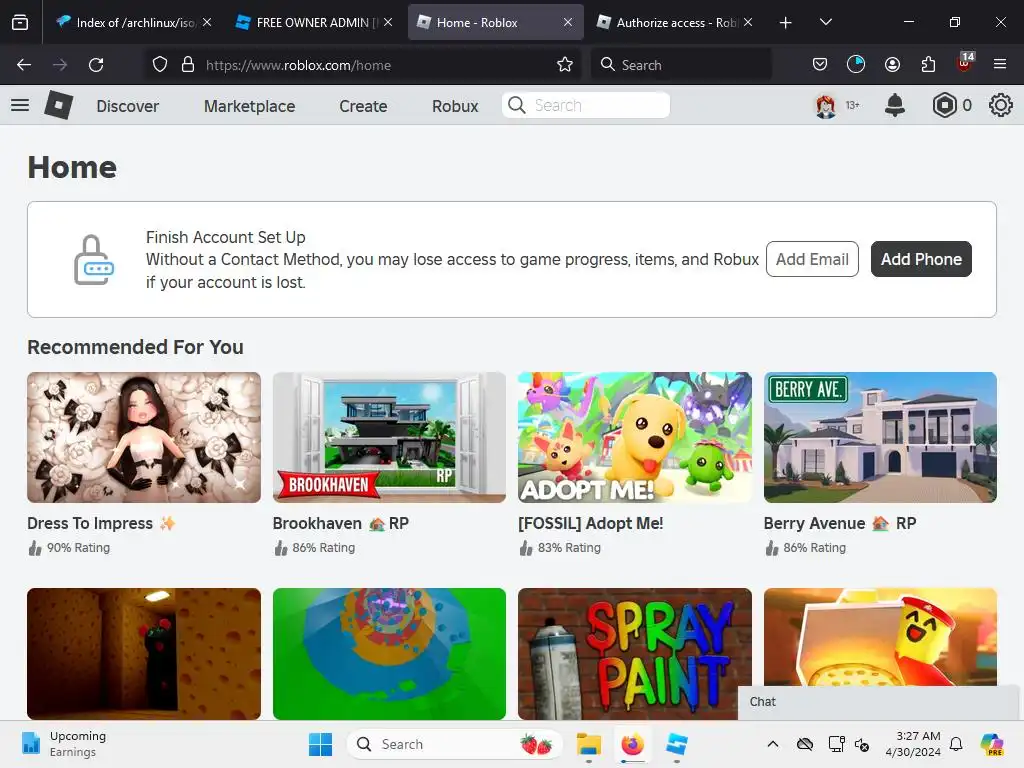Open the Adopt Me game thumbnail
The image size is (1024, 768).
[x=635, y=438]
